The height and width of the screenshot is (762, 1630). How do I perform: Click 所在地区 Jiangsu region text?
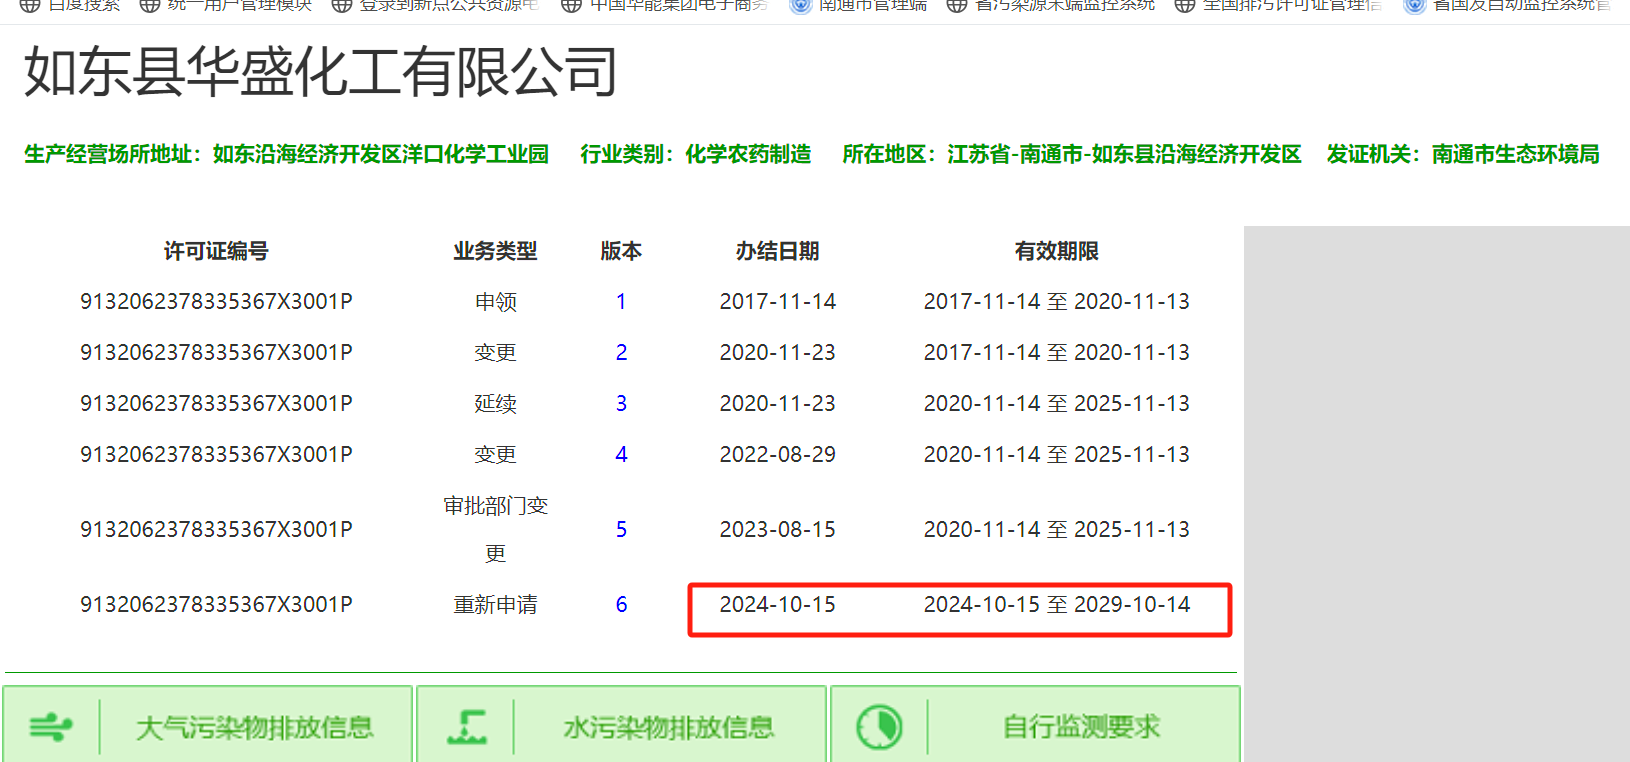1072,154
